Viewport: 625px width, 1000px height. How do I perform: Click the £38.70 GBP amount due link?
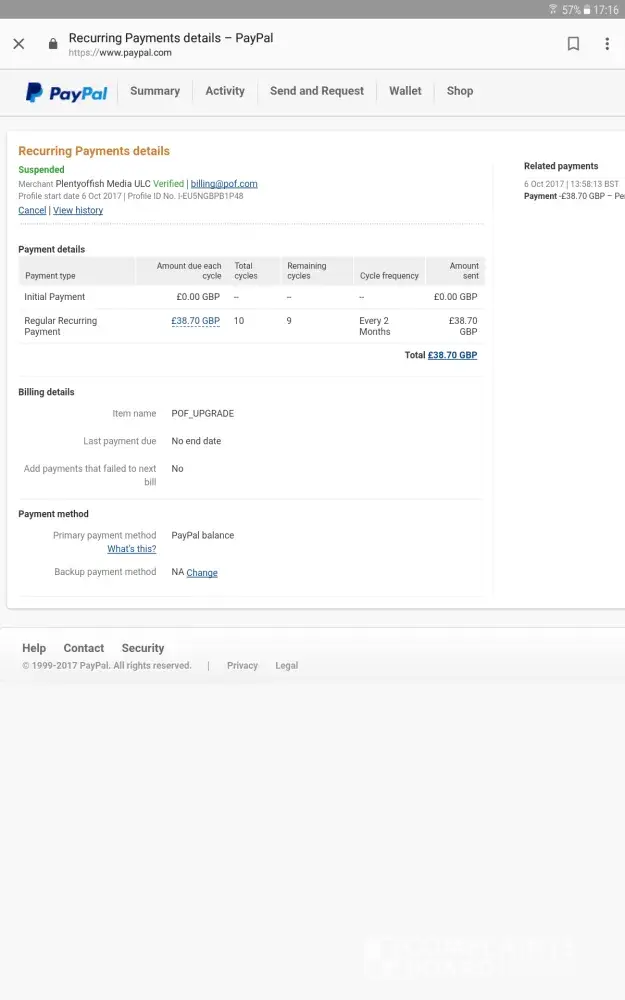tap(195, 321)
